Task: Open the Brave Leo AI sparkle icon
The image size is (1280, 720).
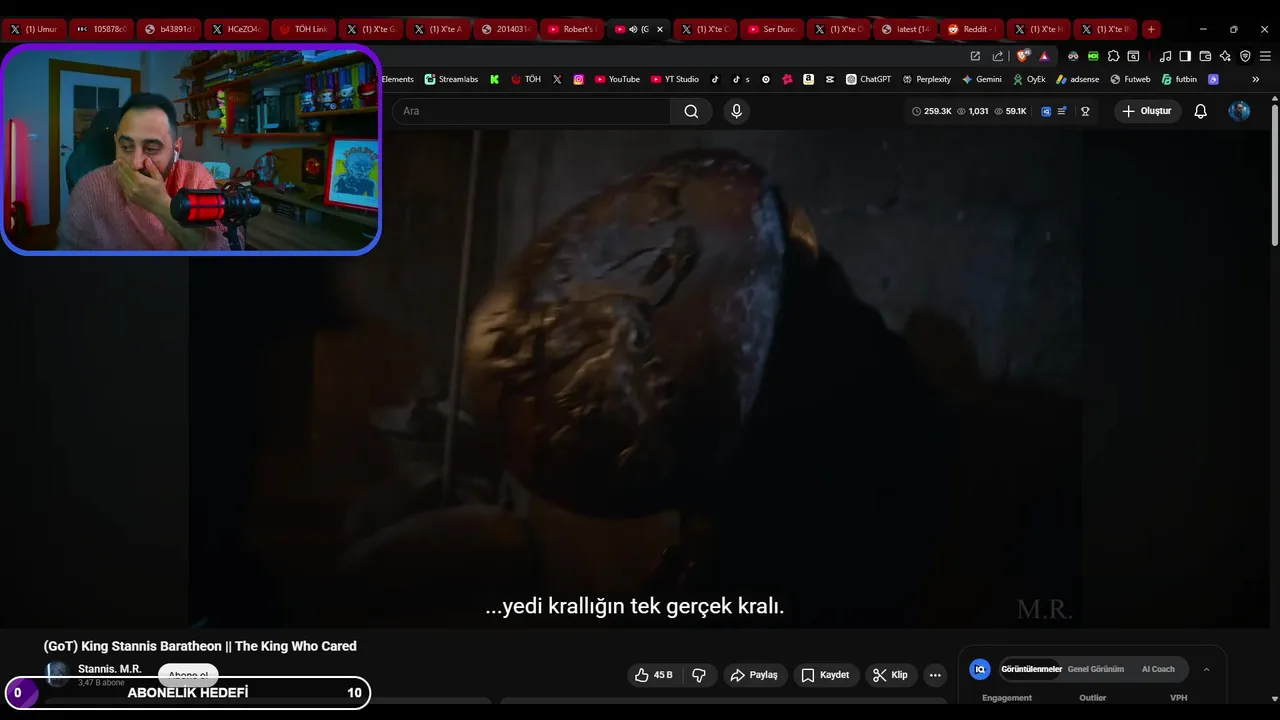Action: [1225, 56]
